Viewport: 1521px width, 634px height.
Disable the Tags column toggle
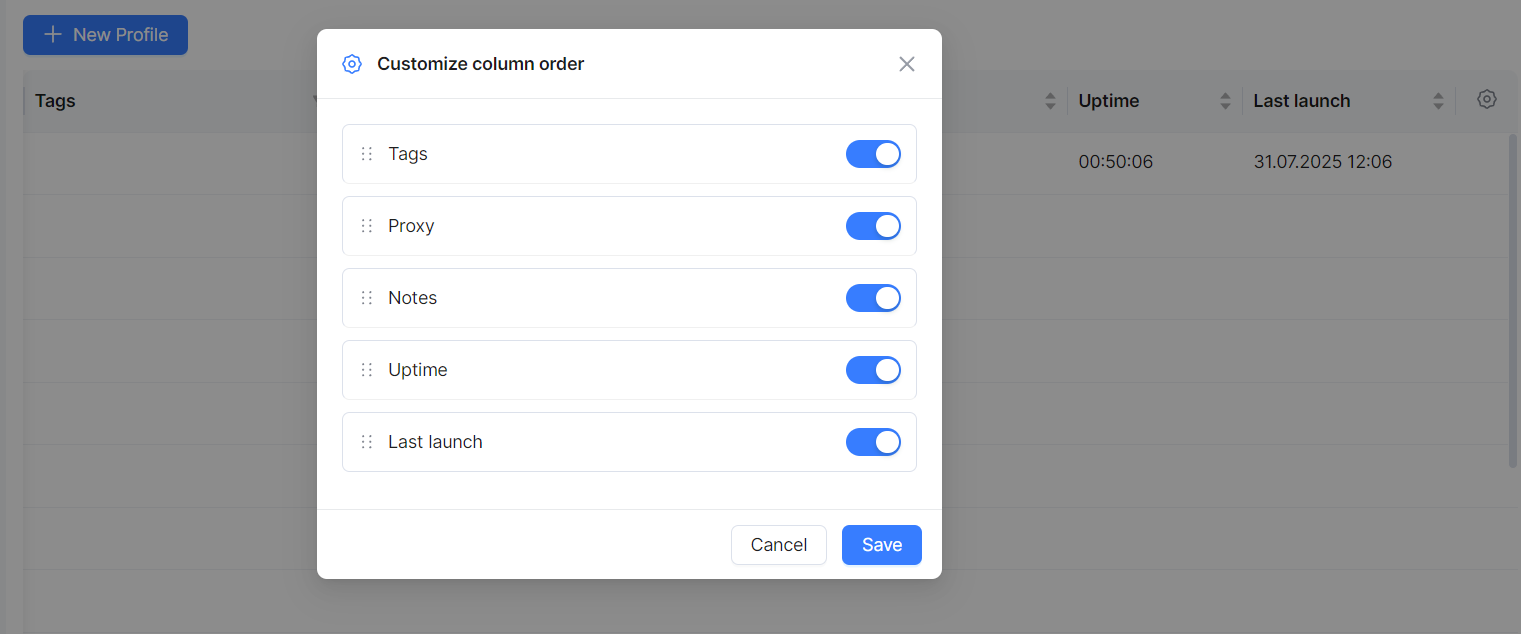tap(873, 154)
